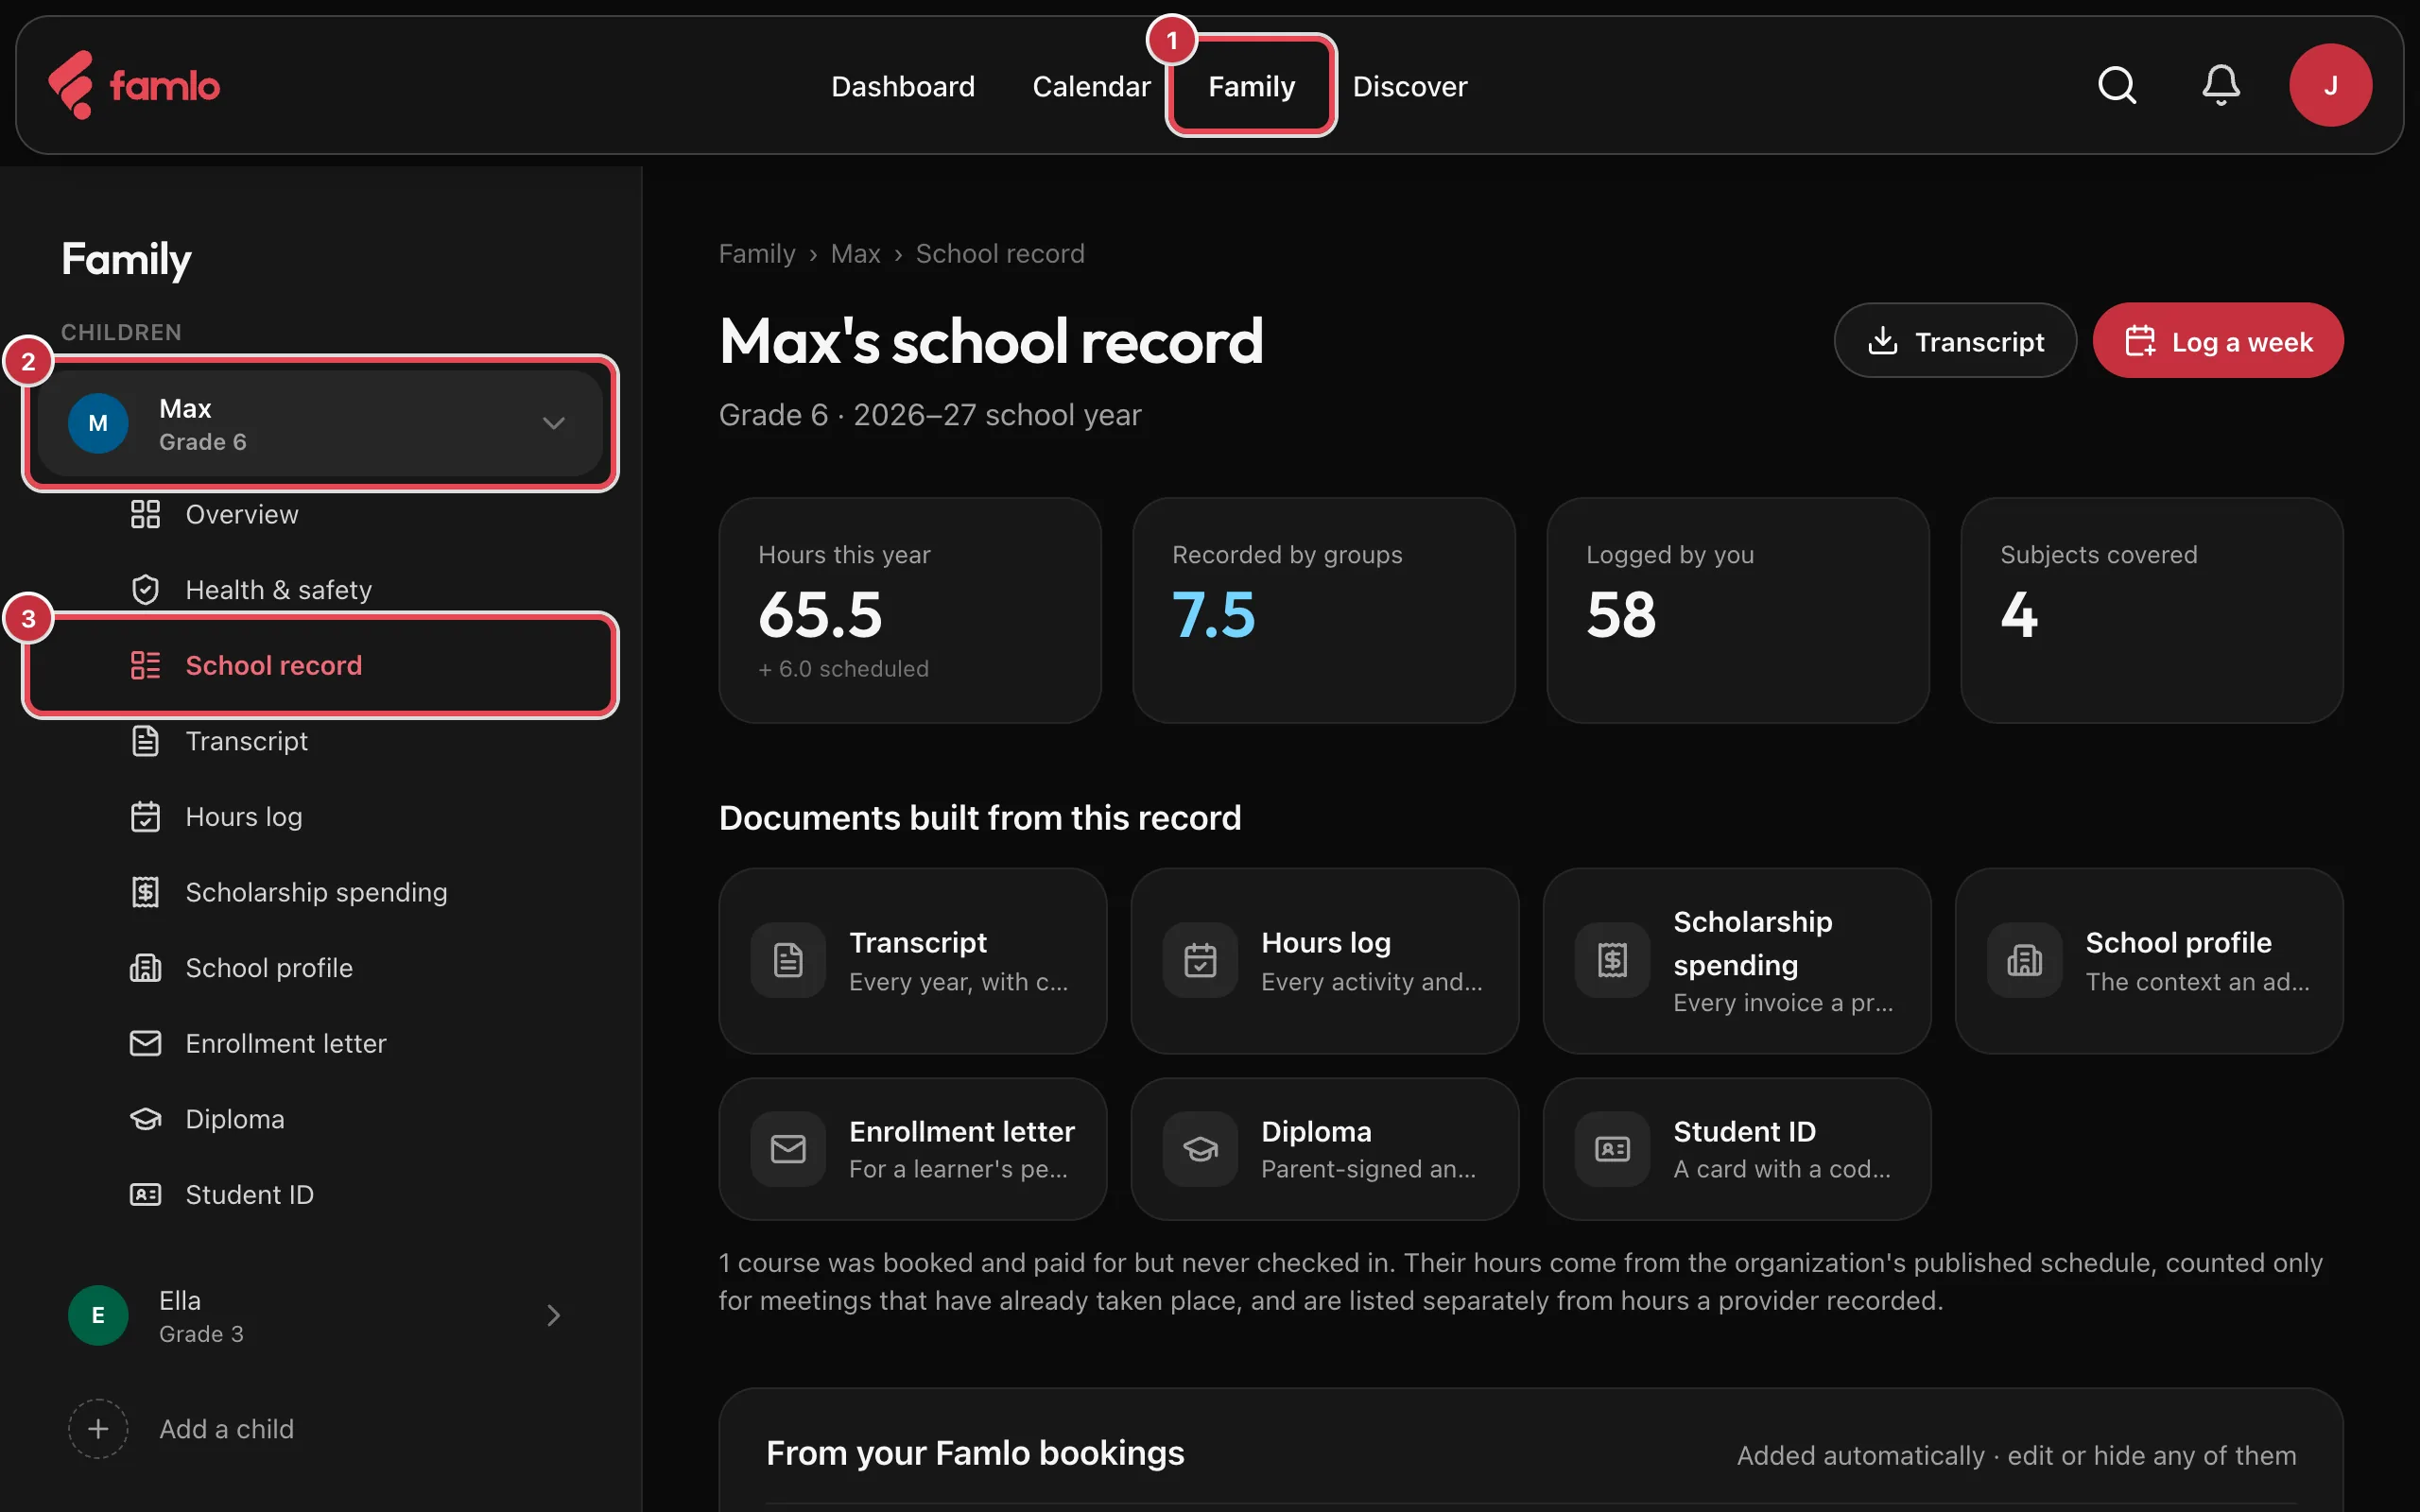
Task: Open the Scholarship spending document card title
Action: coord(1752,943)
